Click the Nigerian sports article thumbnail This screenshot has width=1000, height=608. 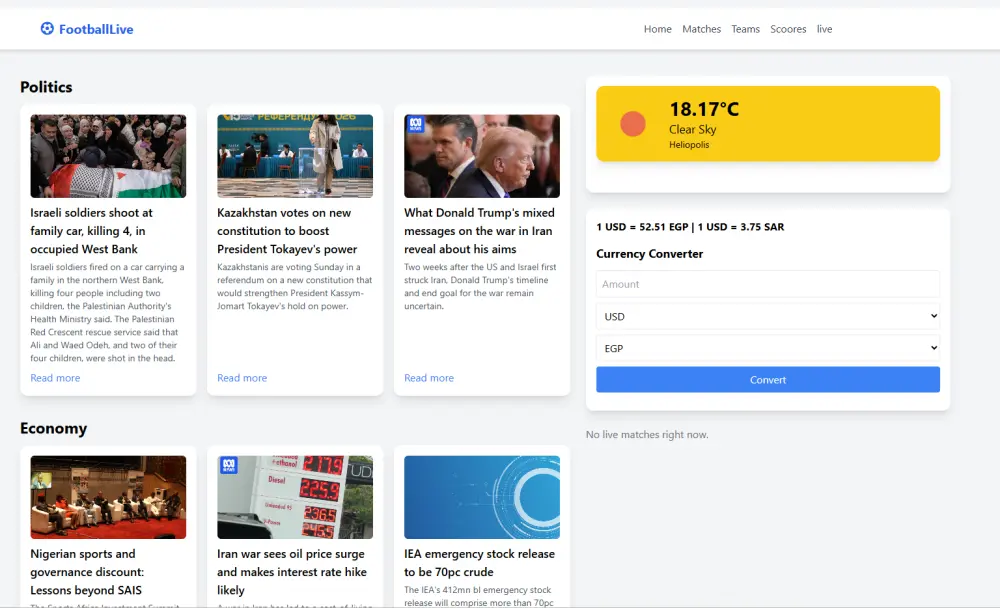[108, 496]
